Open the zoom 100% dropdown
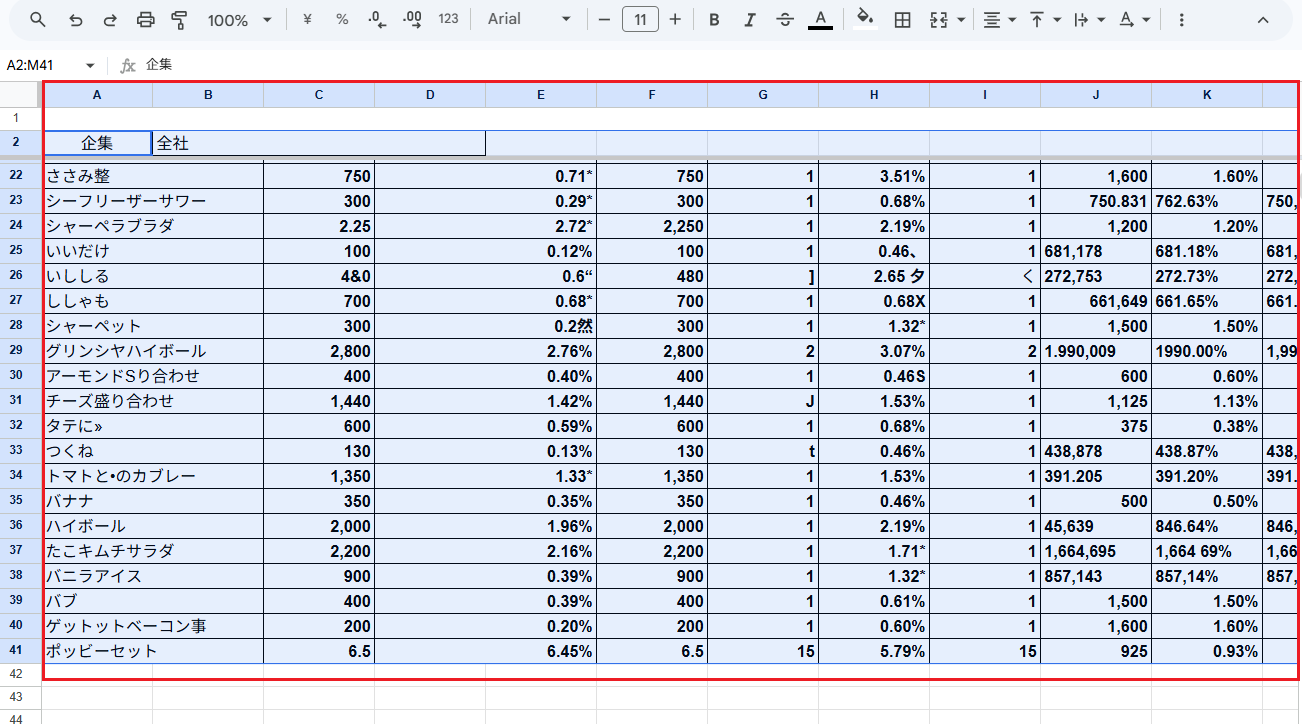 click(239, 20)
